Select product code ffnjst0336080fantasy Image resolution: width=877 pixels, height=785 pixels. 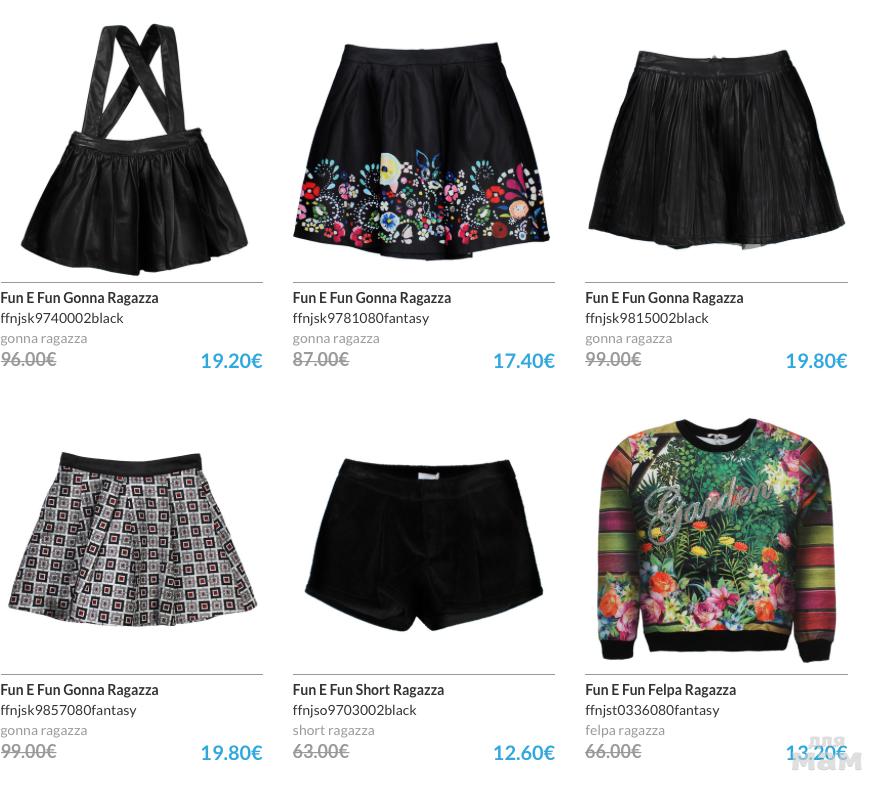(x=652, y=710)
